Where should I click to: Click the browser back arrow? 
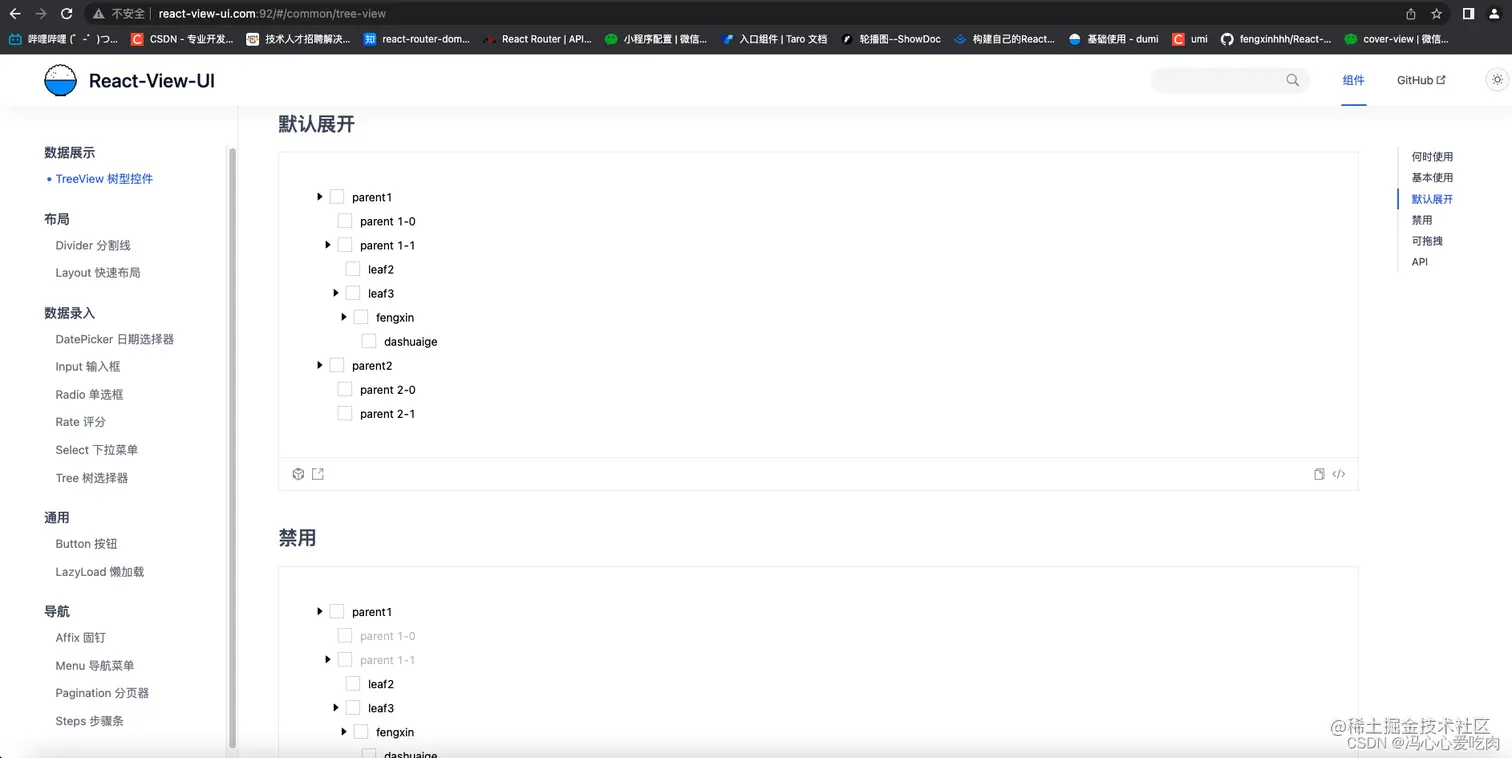(x=15, y=14)
